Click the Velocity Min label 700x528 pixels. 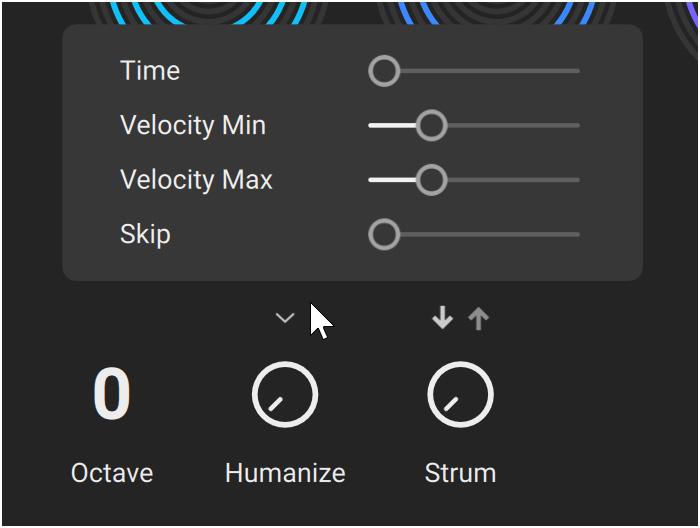[193, 126]
